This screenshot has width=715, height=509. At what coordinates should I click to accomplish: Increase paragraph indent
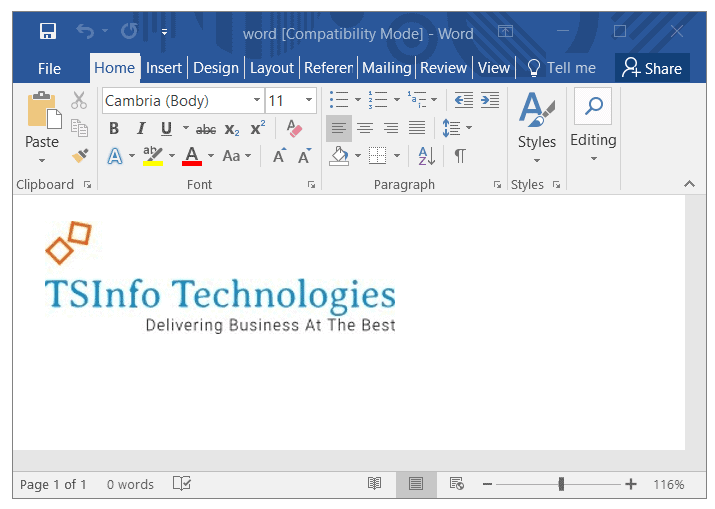tap(490, 100)
